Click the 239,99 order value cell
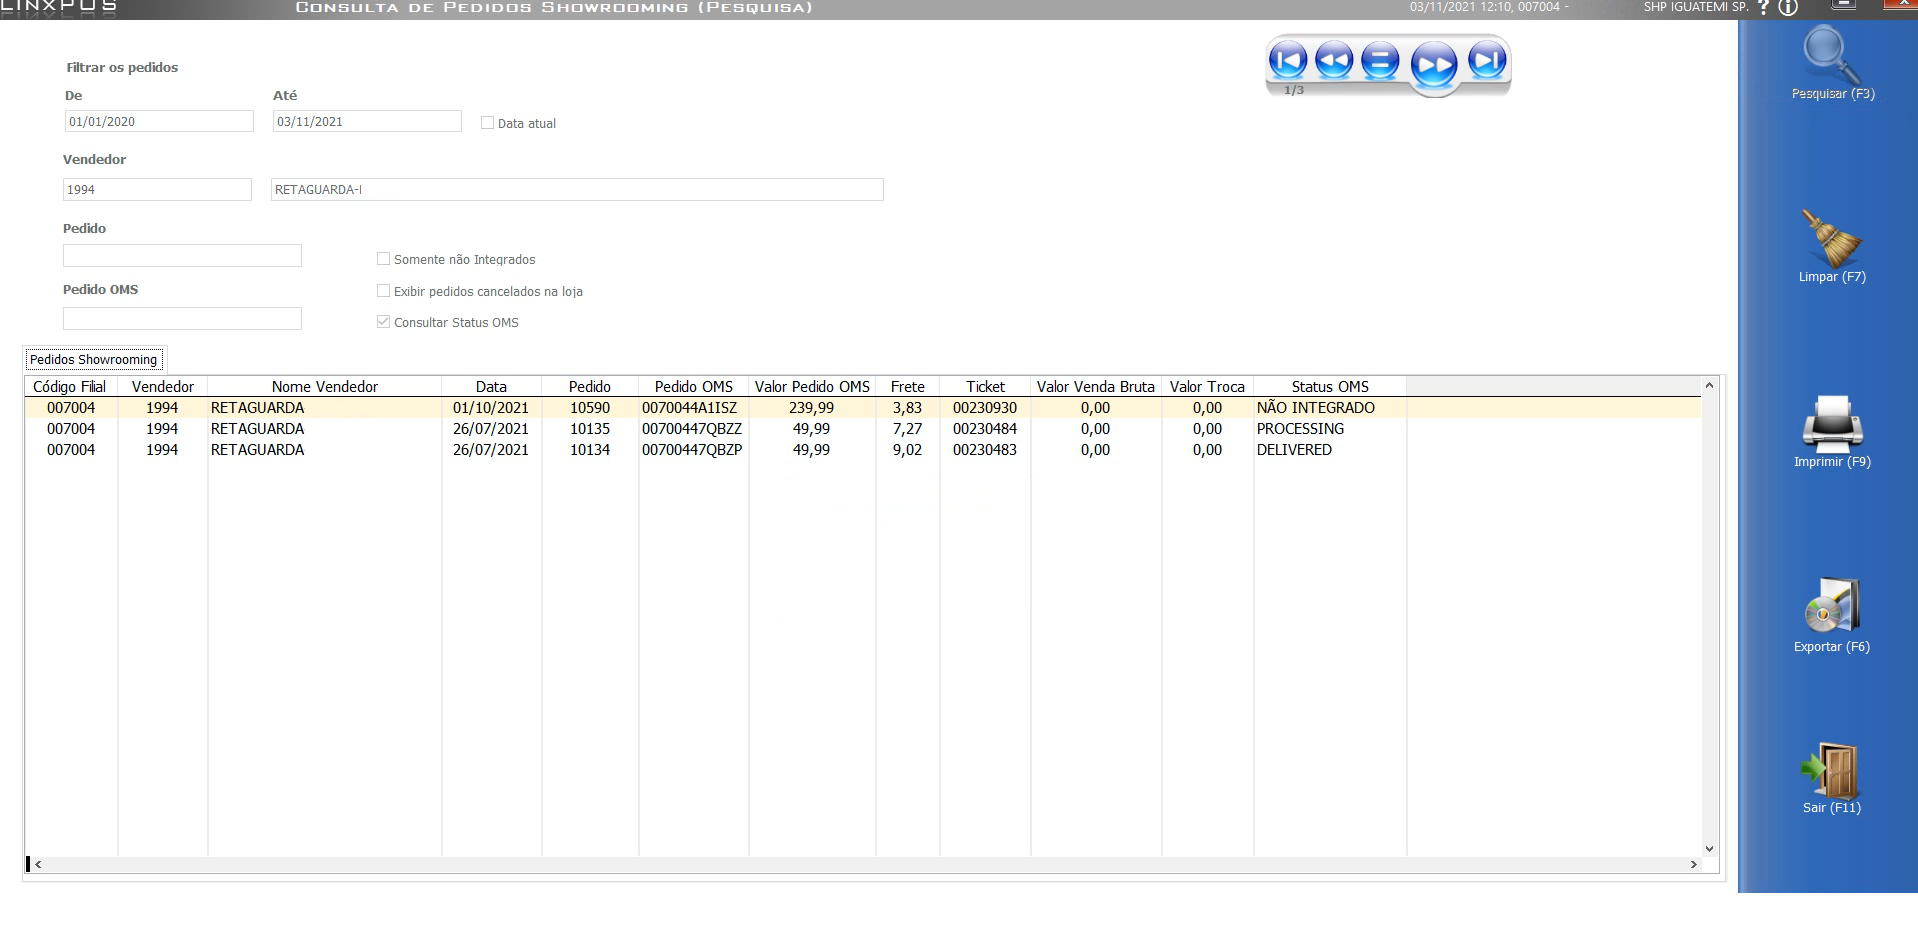1918x934 pixels. (x=811, y=408)
